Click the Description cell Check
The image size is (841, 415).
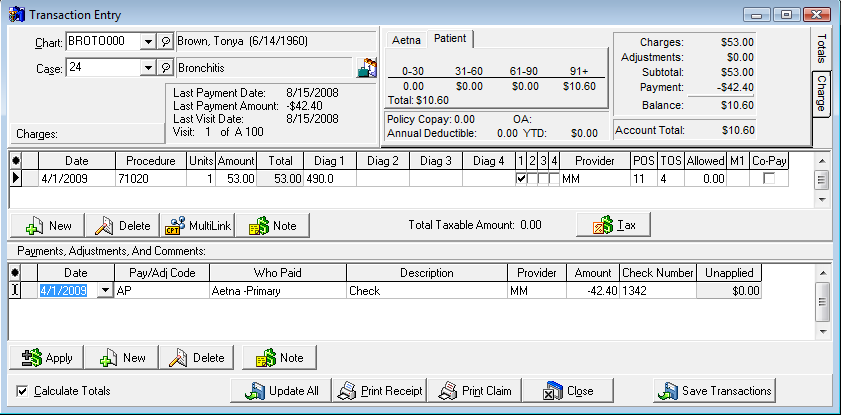[427, 291]
